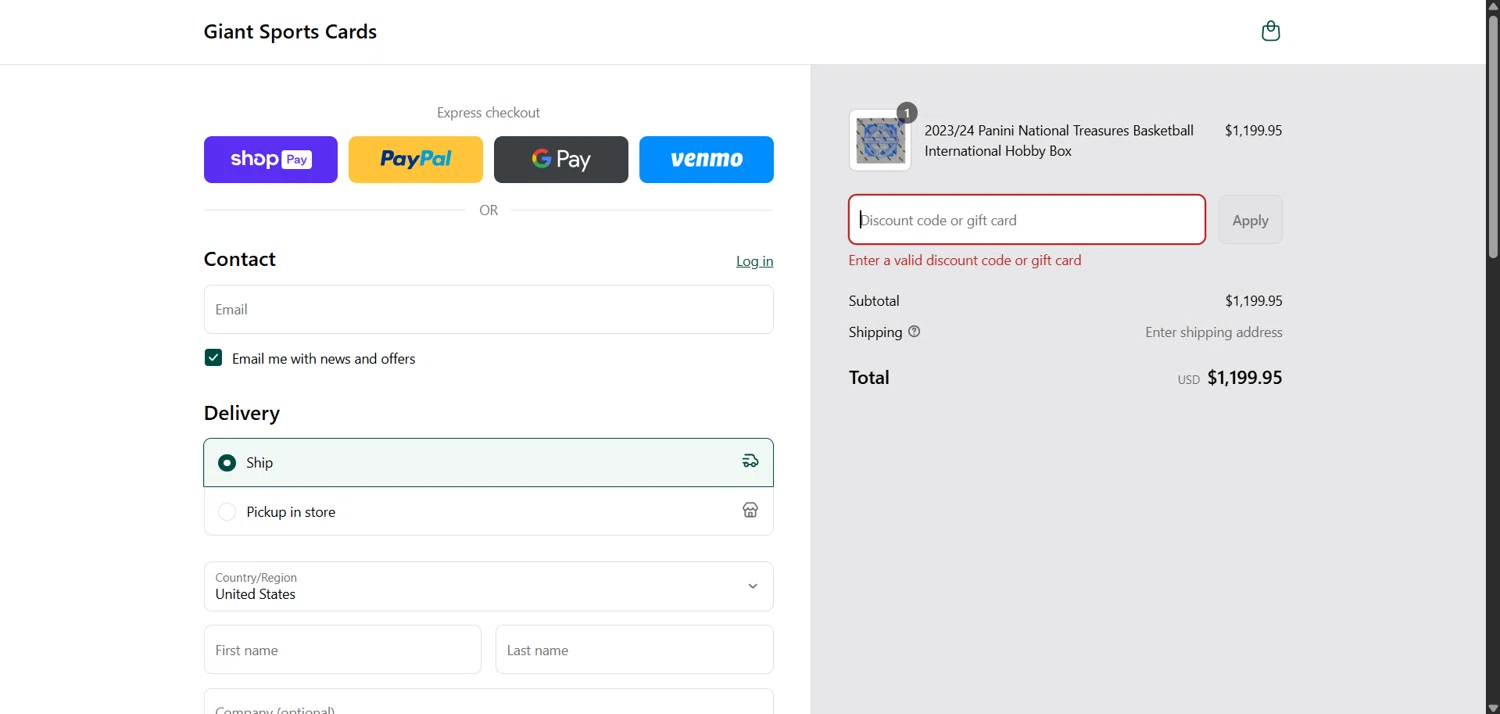Click the Apply discount button
The width and height of the screenshot is (1500, 714).
1250,220
